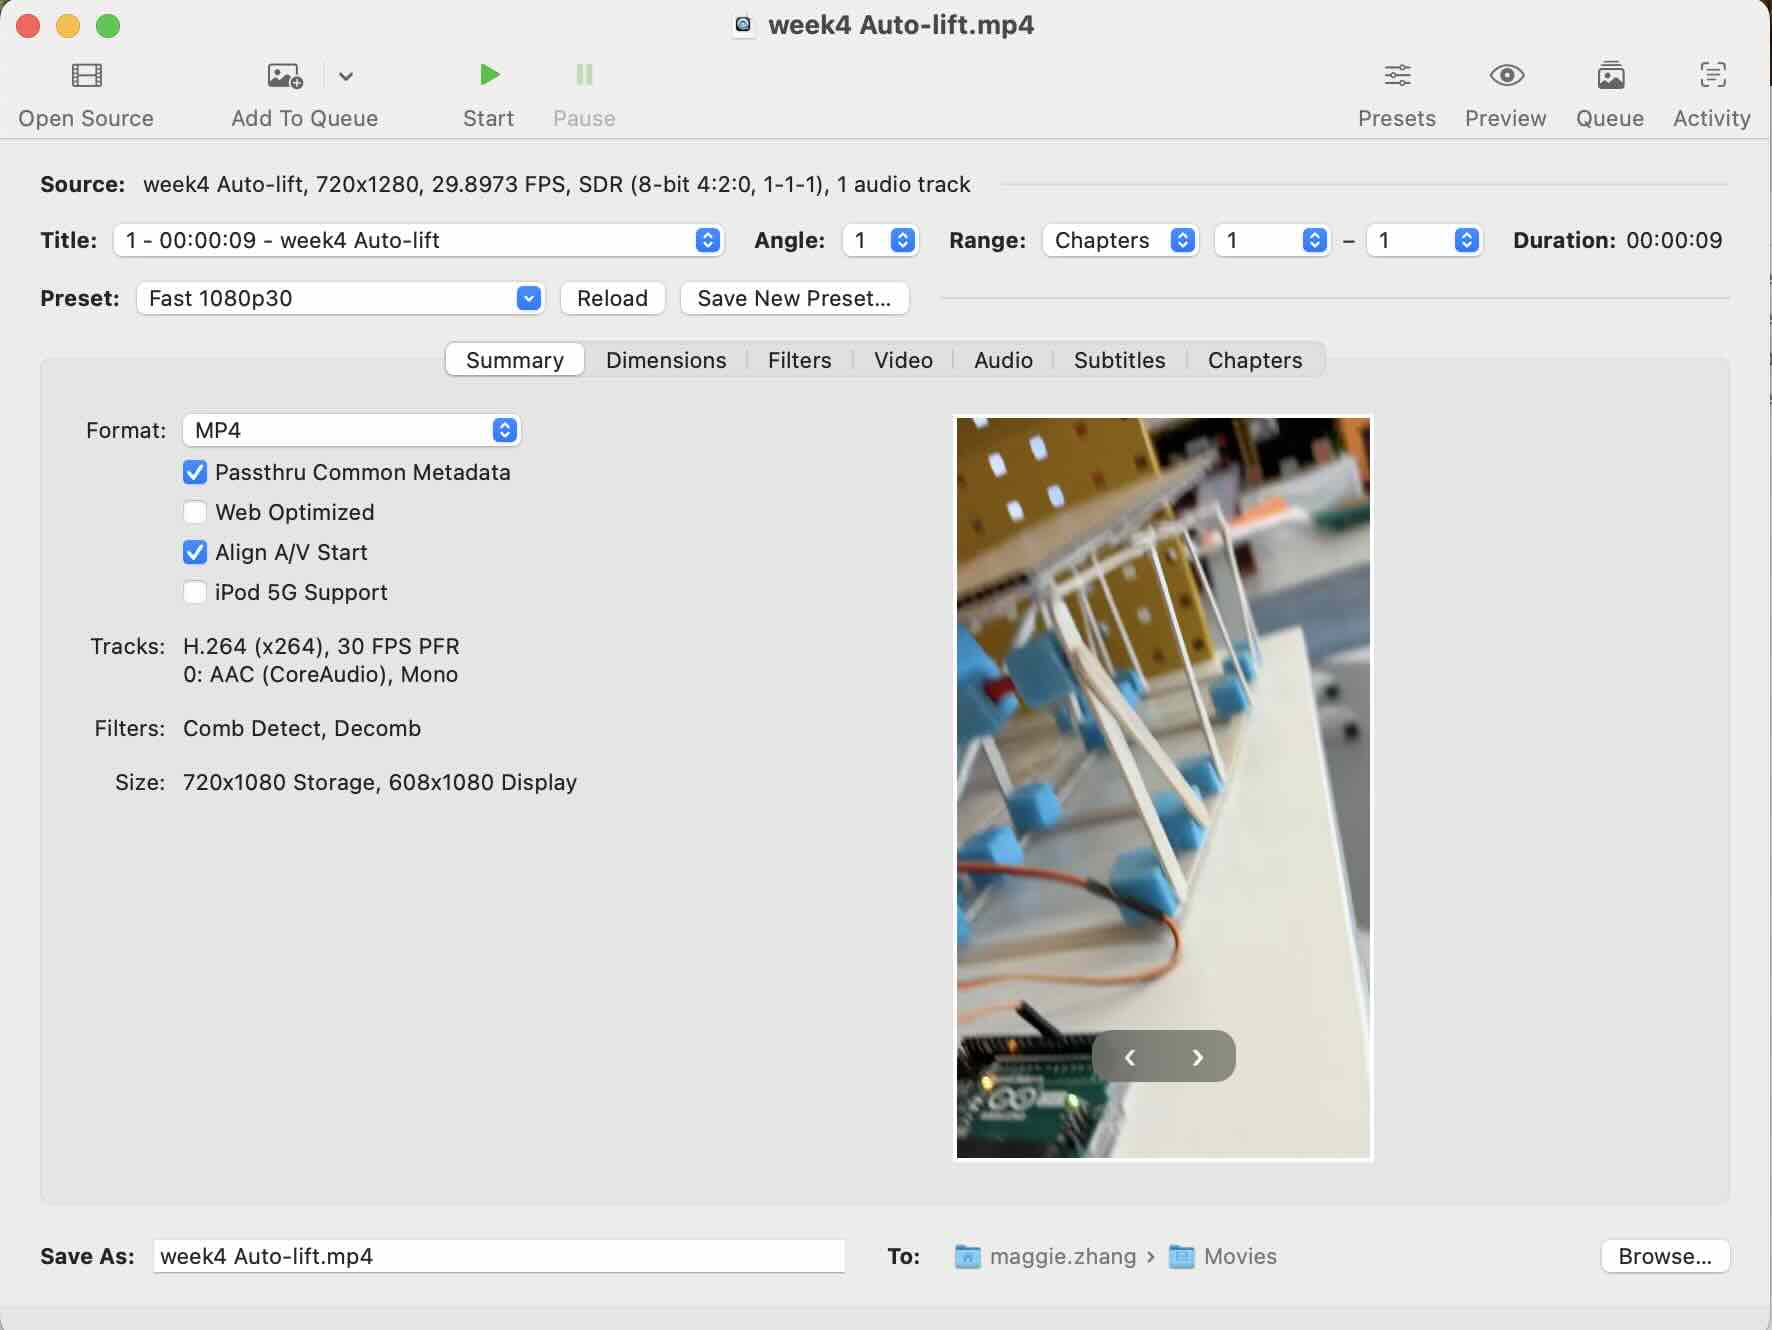
Task: Click Save New Preset button
Action: pos(794,298)
